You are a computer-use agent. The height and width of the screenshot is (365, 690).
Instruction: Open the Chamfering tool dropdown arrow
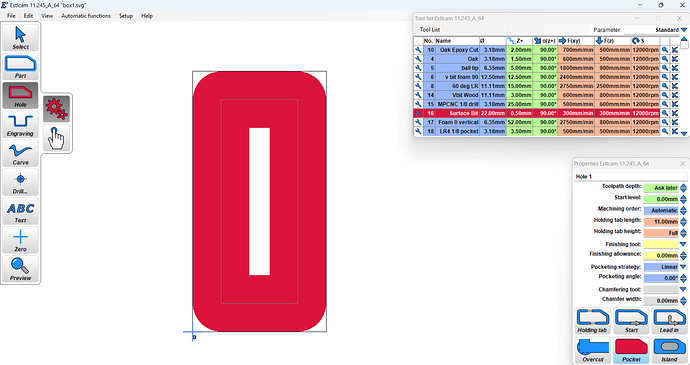(683, 289)
